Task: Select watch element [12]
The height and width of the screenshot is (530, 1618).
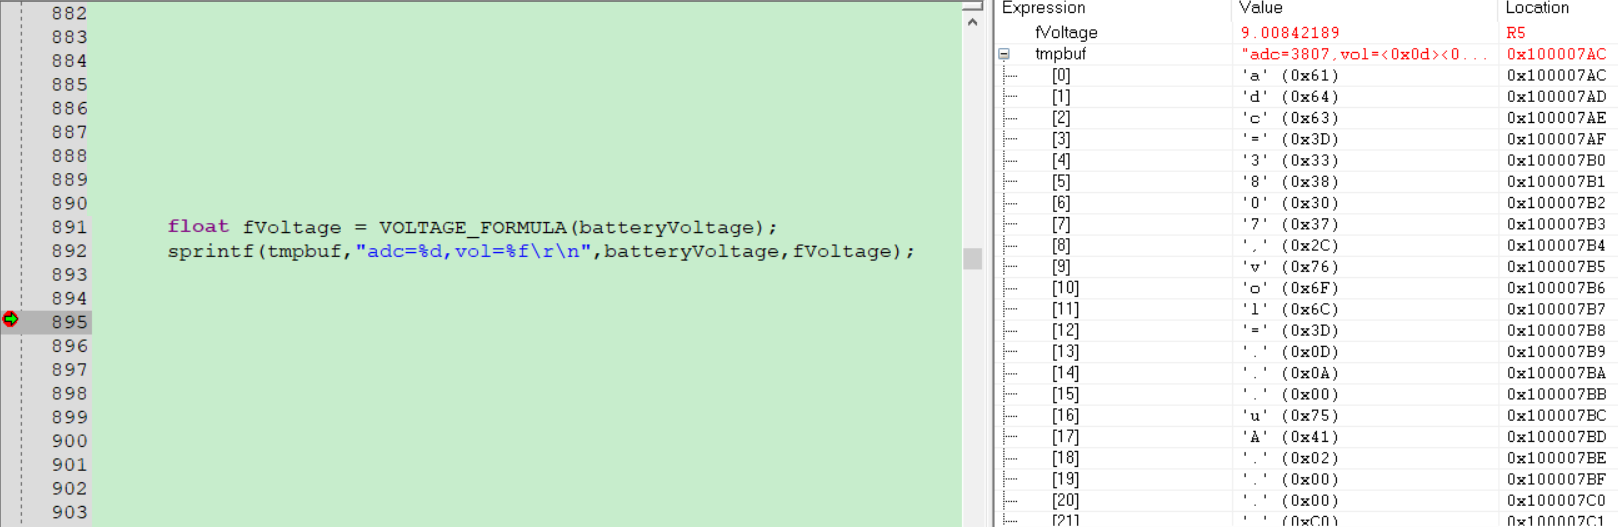Action: coord(1065,330)
